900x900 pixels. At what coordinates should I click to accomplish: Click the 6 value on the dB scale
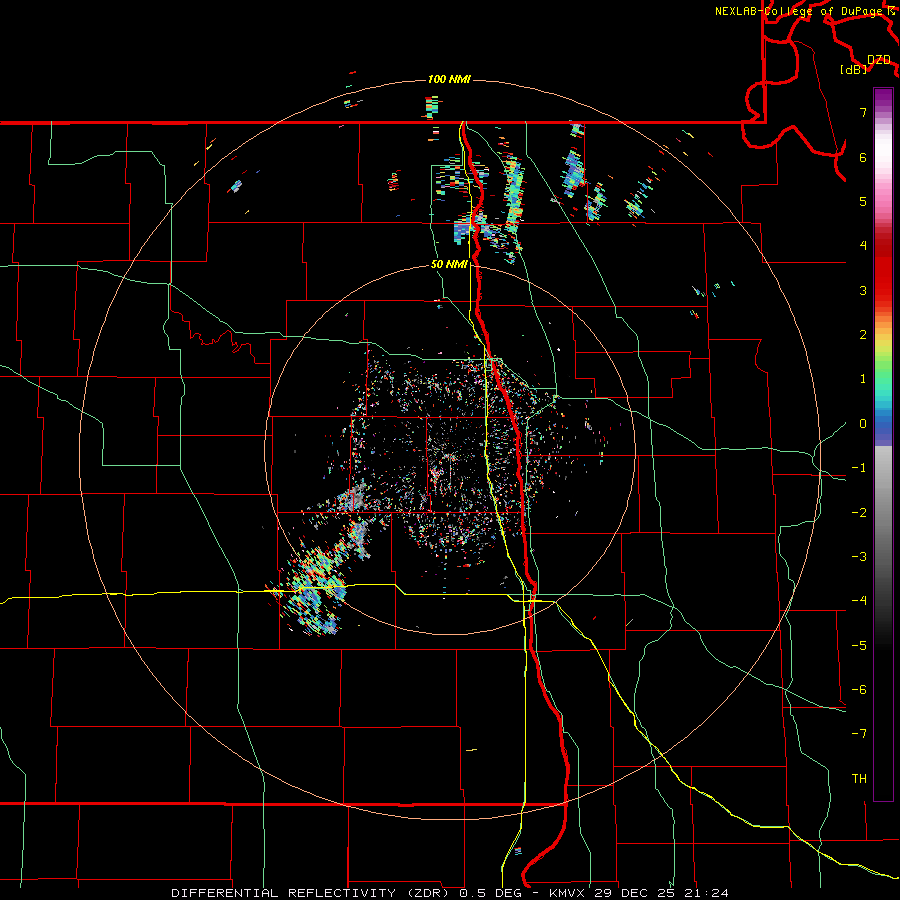tap(863, 157)
